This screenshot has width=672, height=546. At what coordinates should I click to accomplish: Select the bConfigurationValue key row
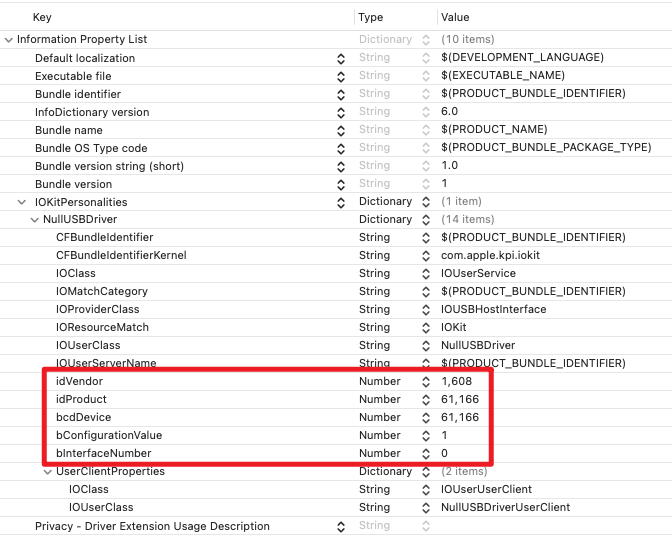[108, 435]
